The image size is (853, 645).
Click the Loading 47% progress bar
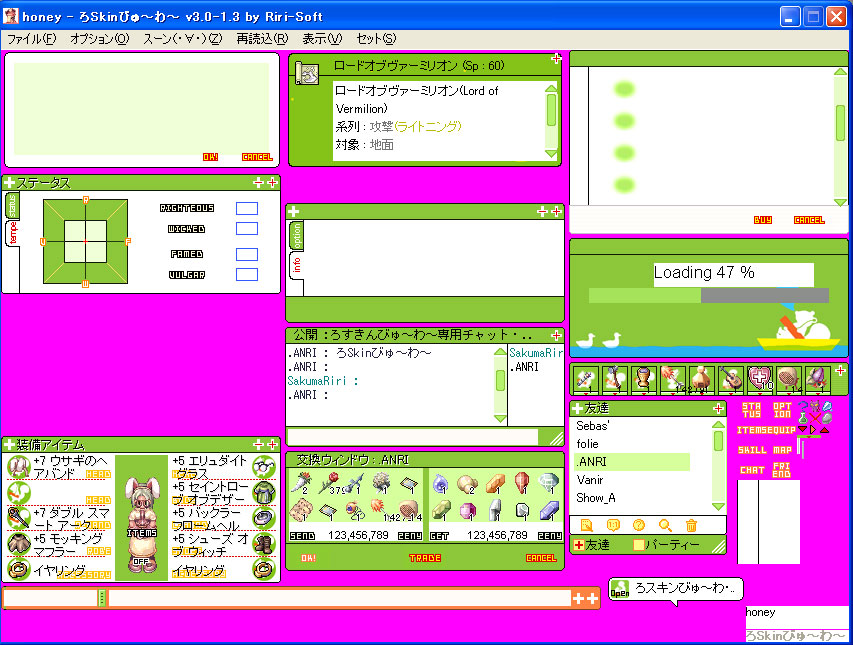(x=709, y=295)
